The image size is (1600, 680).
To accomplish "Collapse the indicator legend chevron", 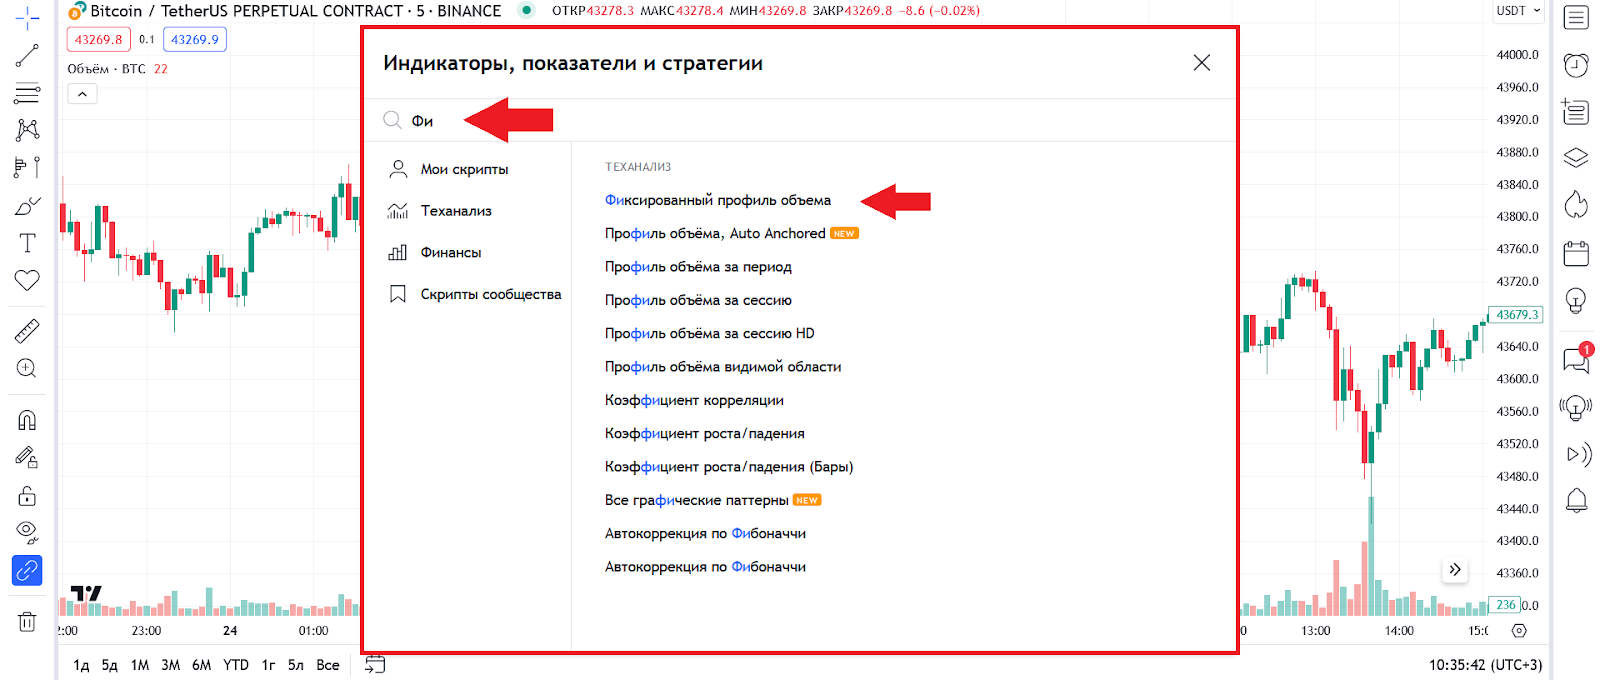I will coord(82,94).
